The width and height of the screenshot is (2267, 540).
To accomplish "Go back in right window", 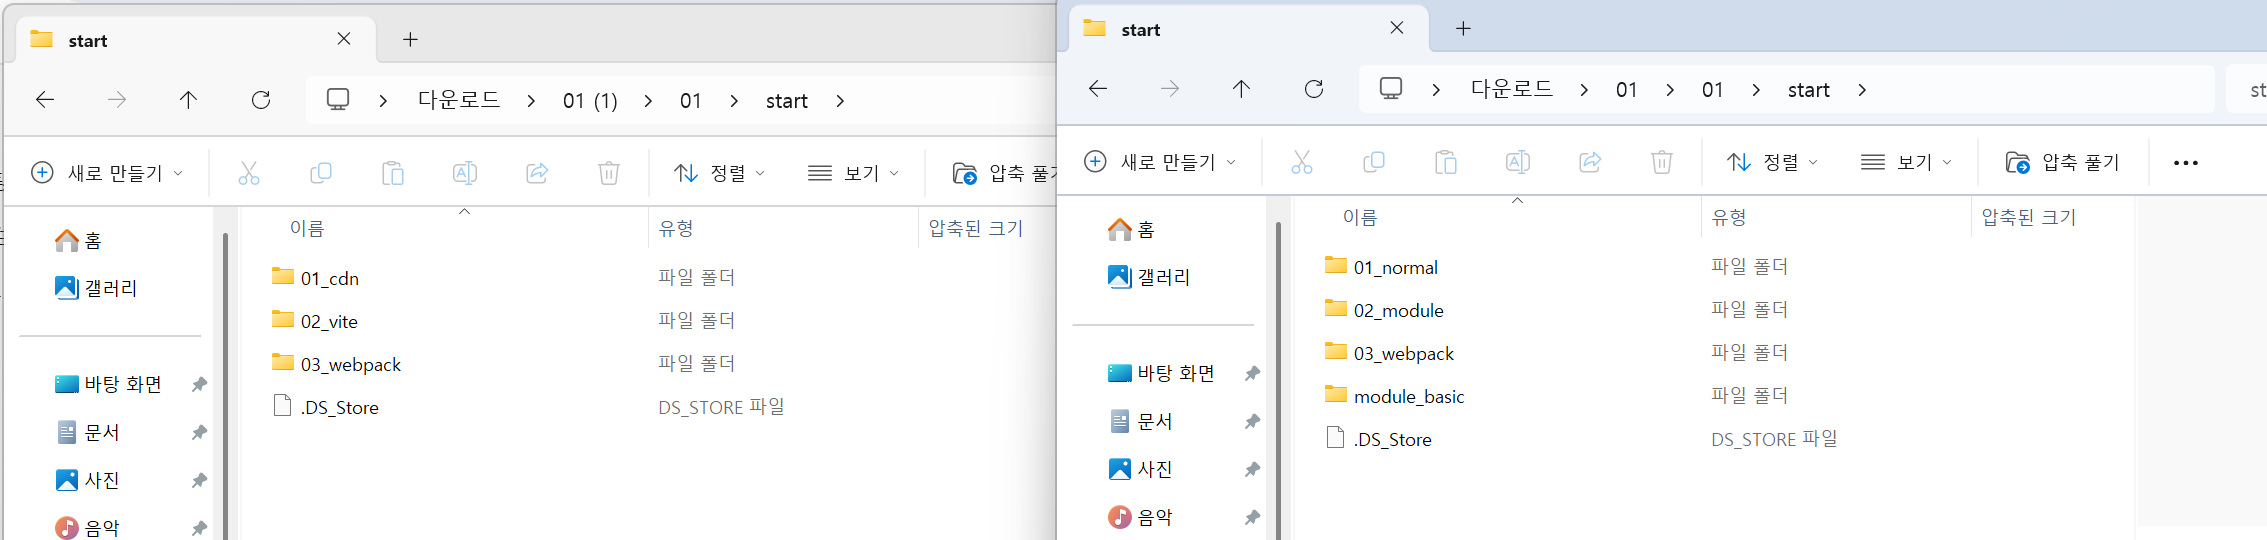I will point(1098,89).
